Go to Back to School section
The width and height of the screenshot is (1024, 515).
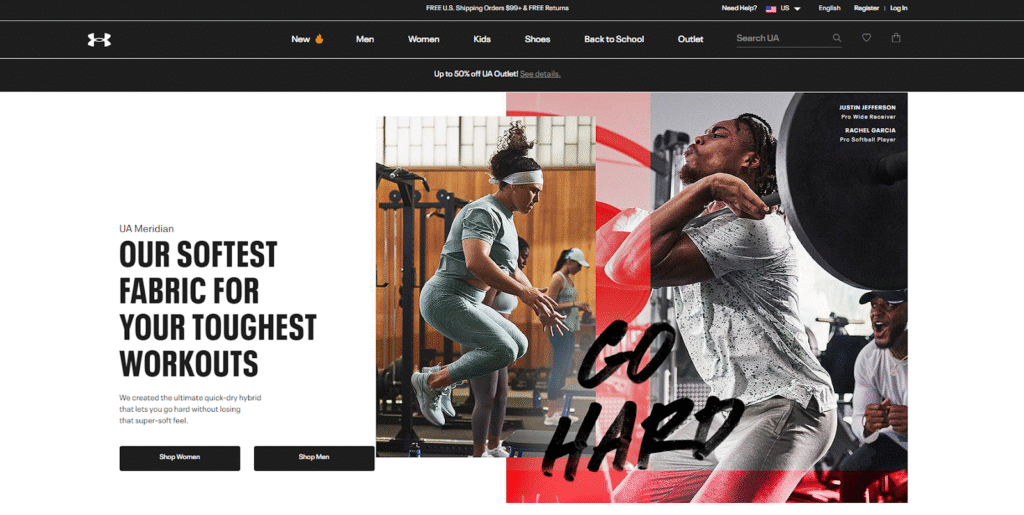(x=614, y=39)
